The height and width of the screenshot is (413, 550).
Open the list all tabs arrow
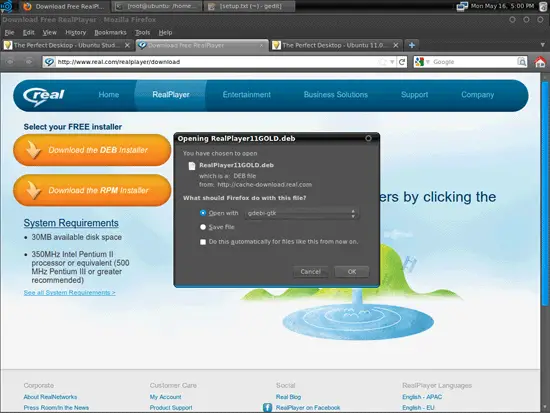543,45
